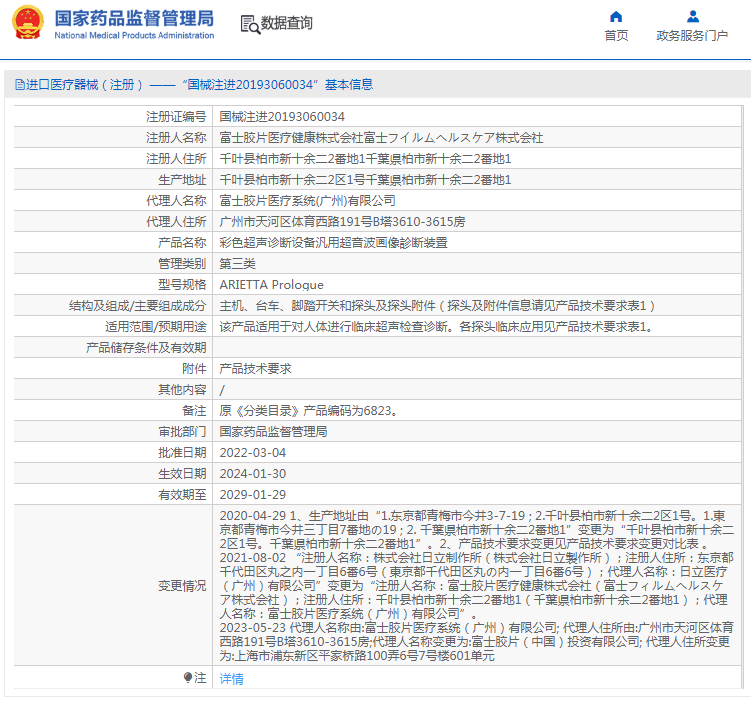Open 政务服务门户 link text
Viewport: 751px width, 704px height.
tap(692, 35)
